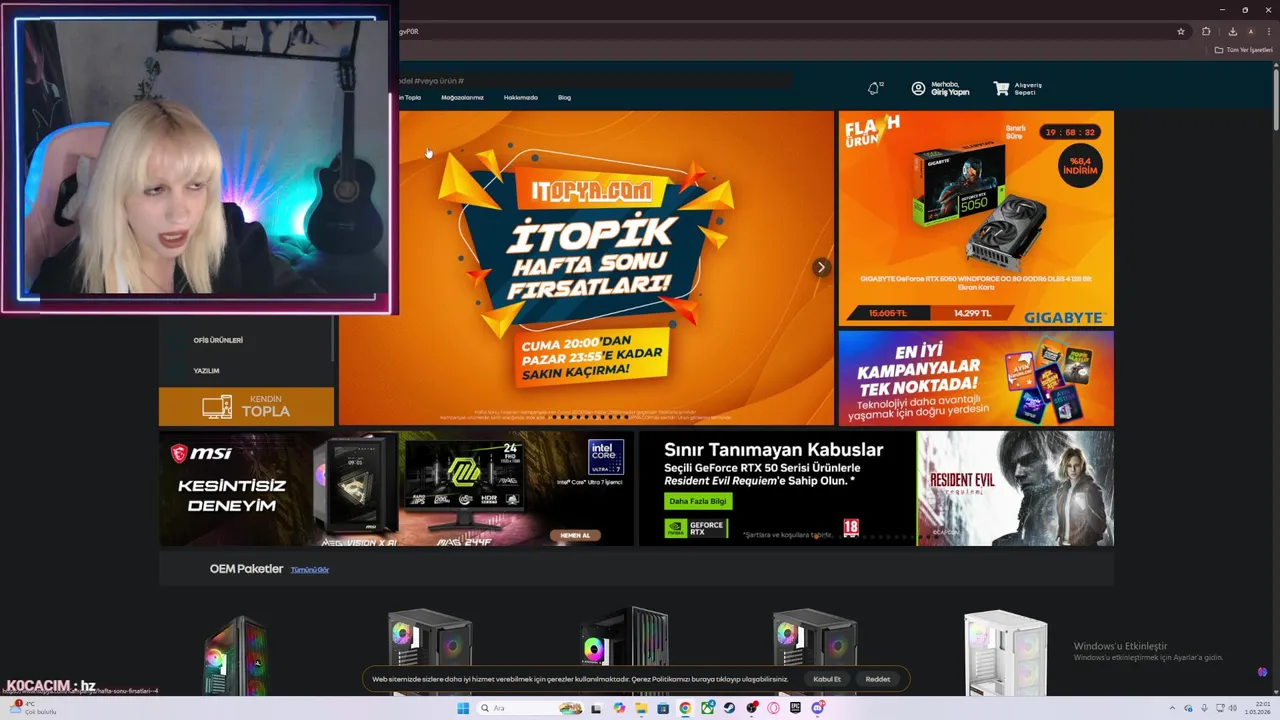Open the Resident Evil Requiem image

[x=1015, y=488]
